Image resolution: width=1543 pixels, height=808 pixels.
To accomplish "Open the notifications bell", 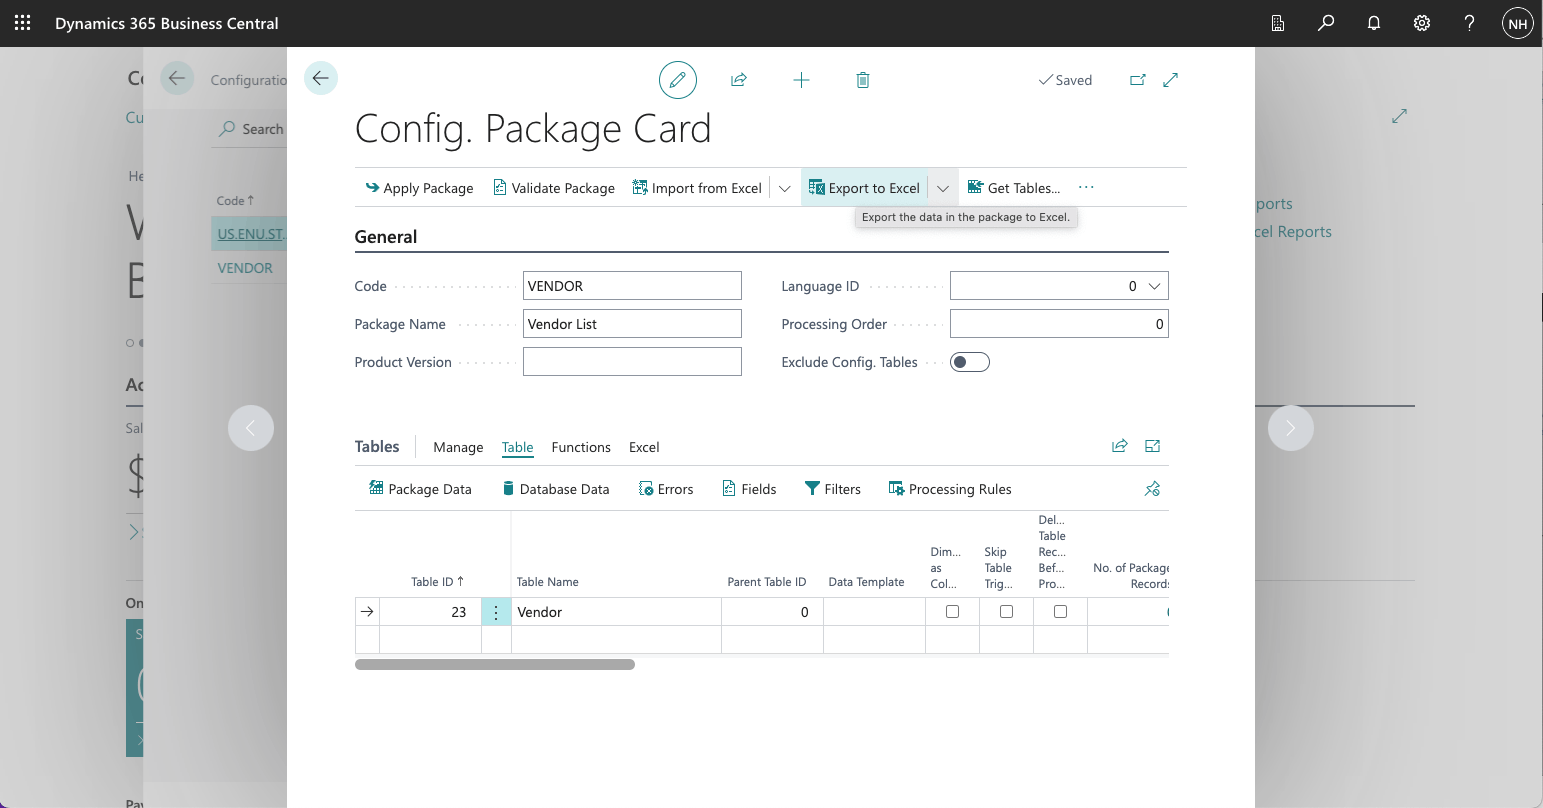I will (1374, 23).
